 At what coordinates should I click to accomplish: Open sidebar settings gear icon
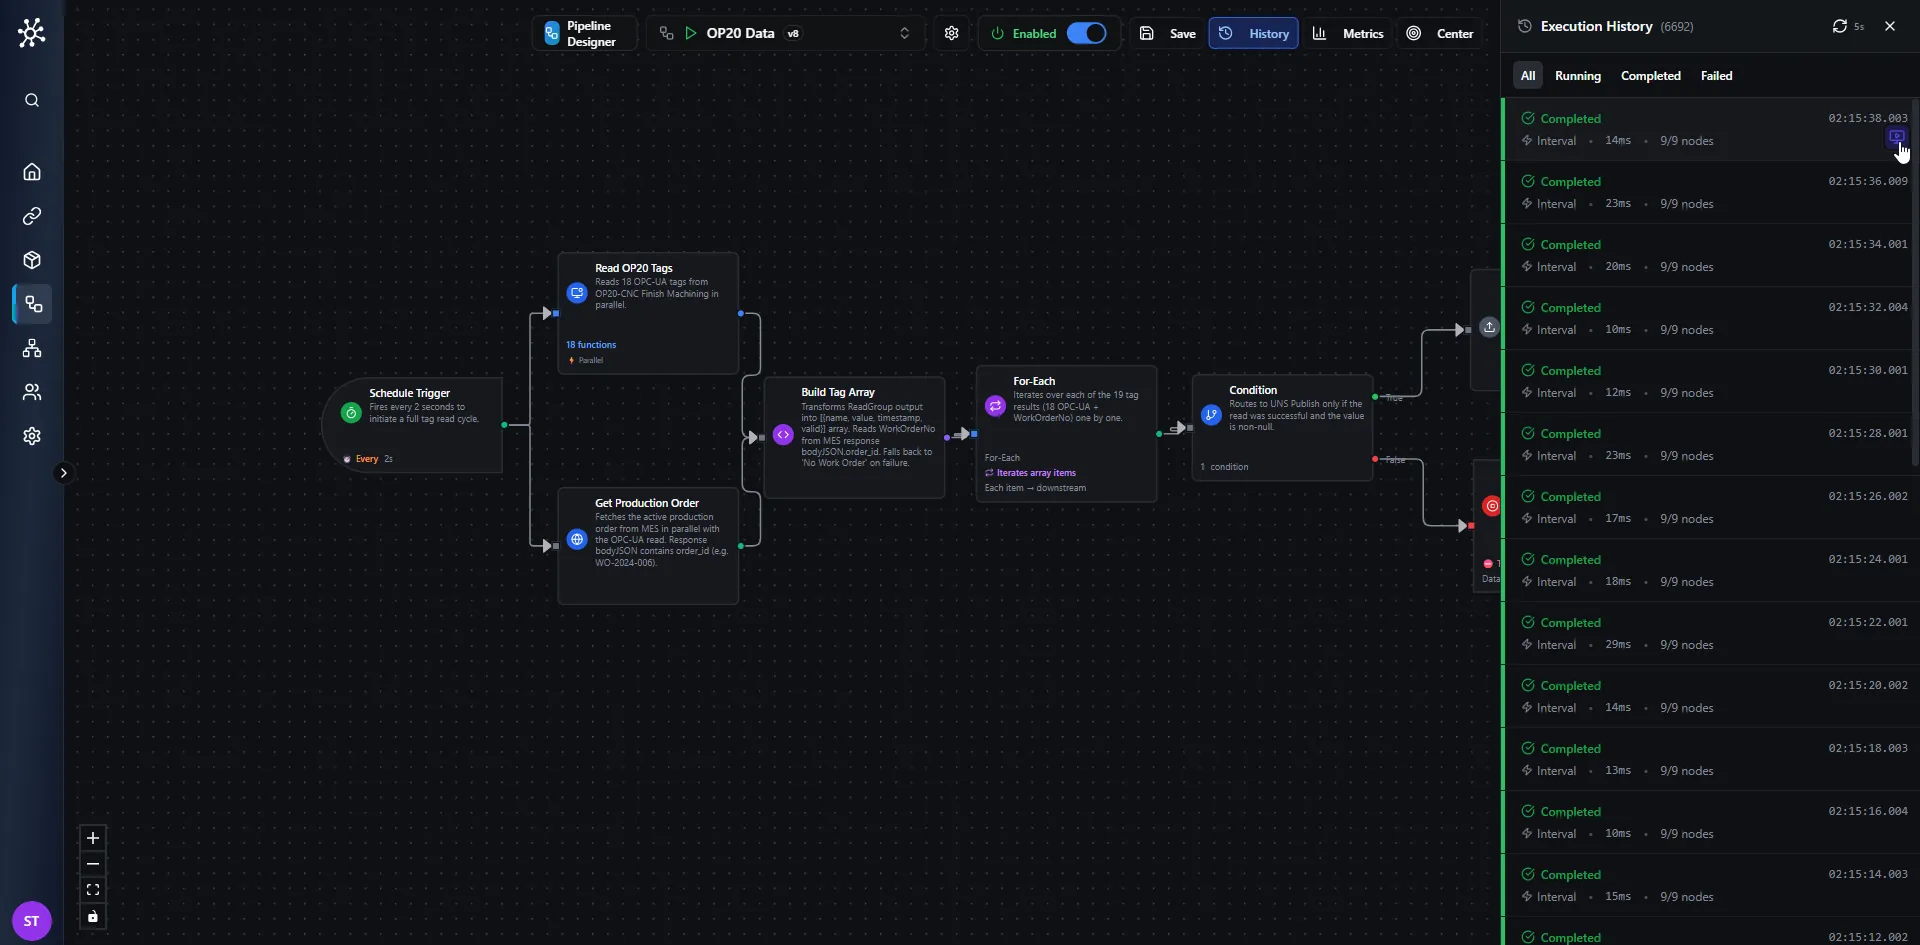[x=32, y=436]
